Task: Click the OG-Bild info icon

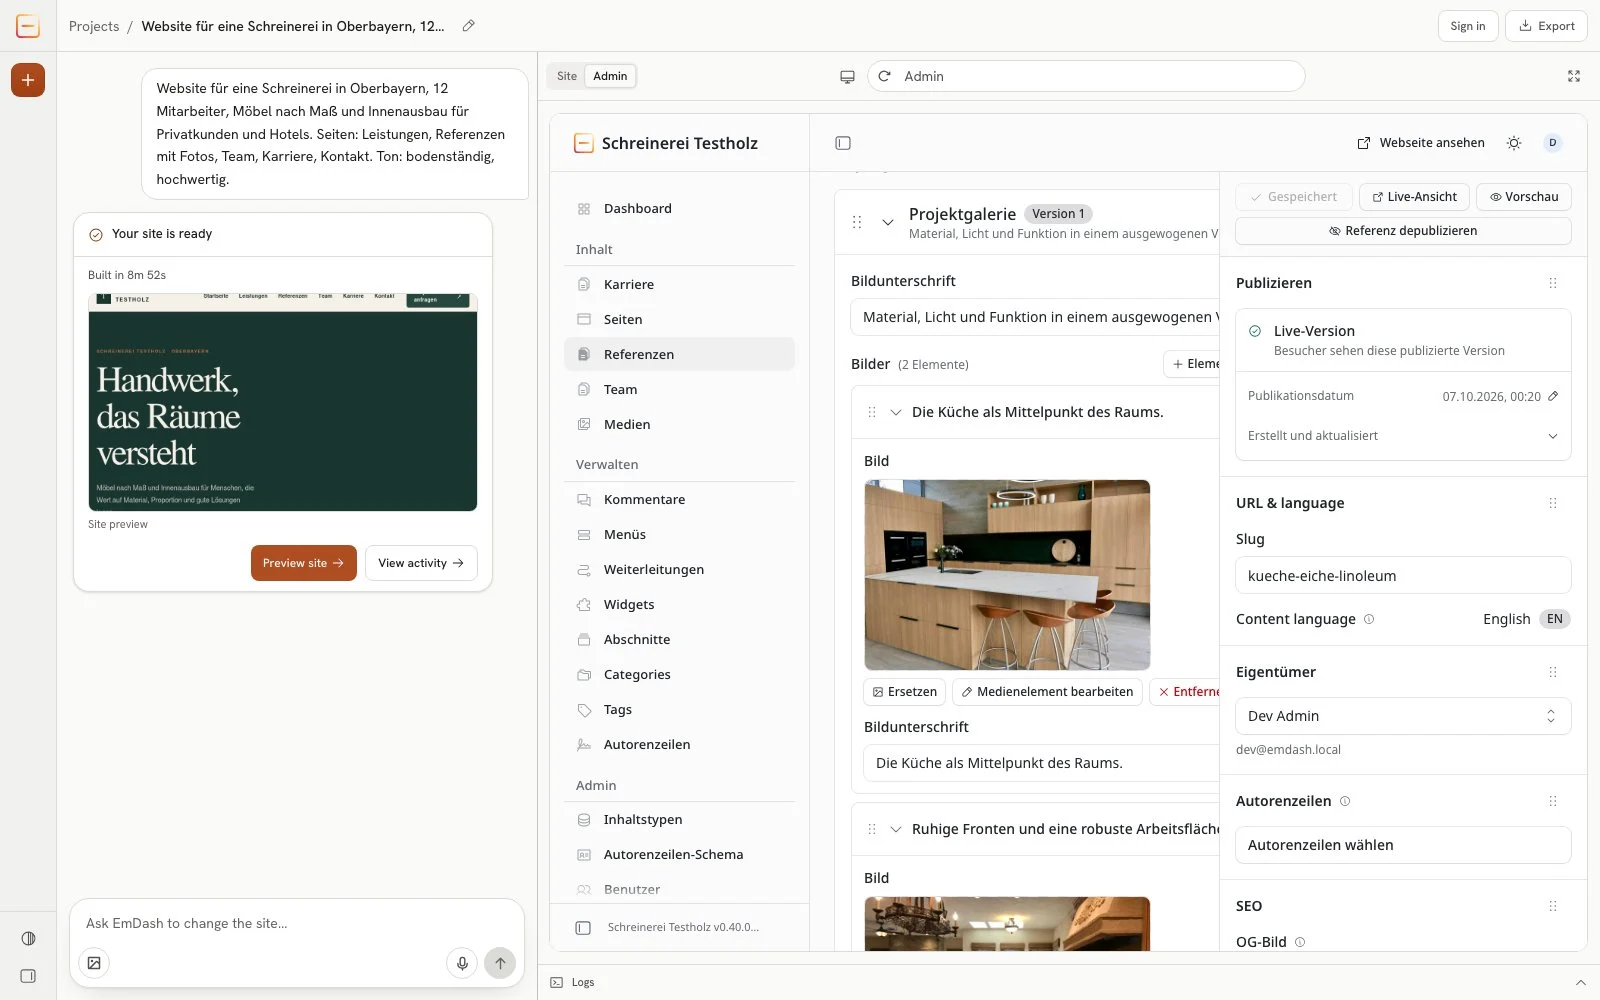Action: 1300,942
